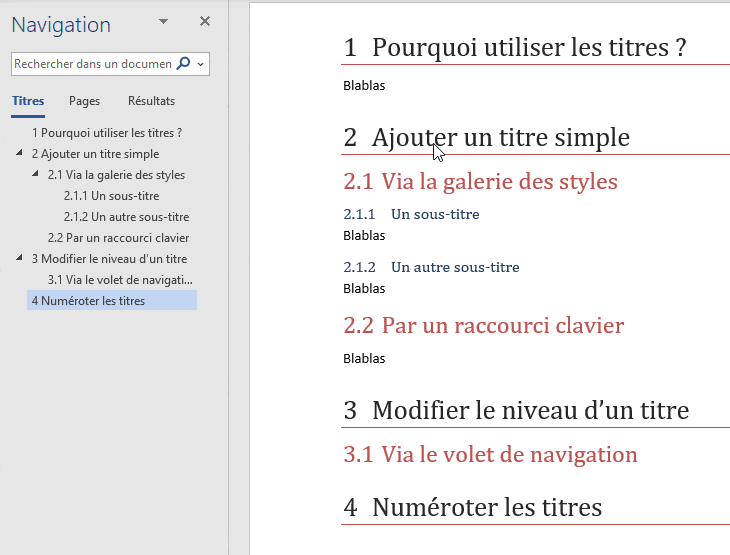Select '3.1 Via le volet de navigati...' in the Navigation pane
Viewport: 730px width, 555px height.
[x=120, y=280]
